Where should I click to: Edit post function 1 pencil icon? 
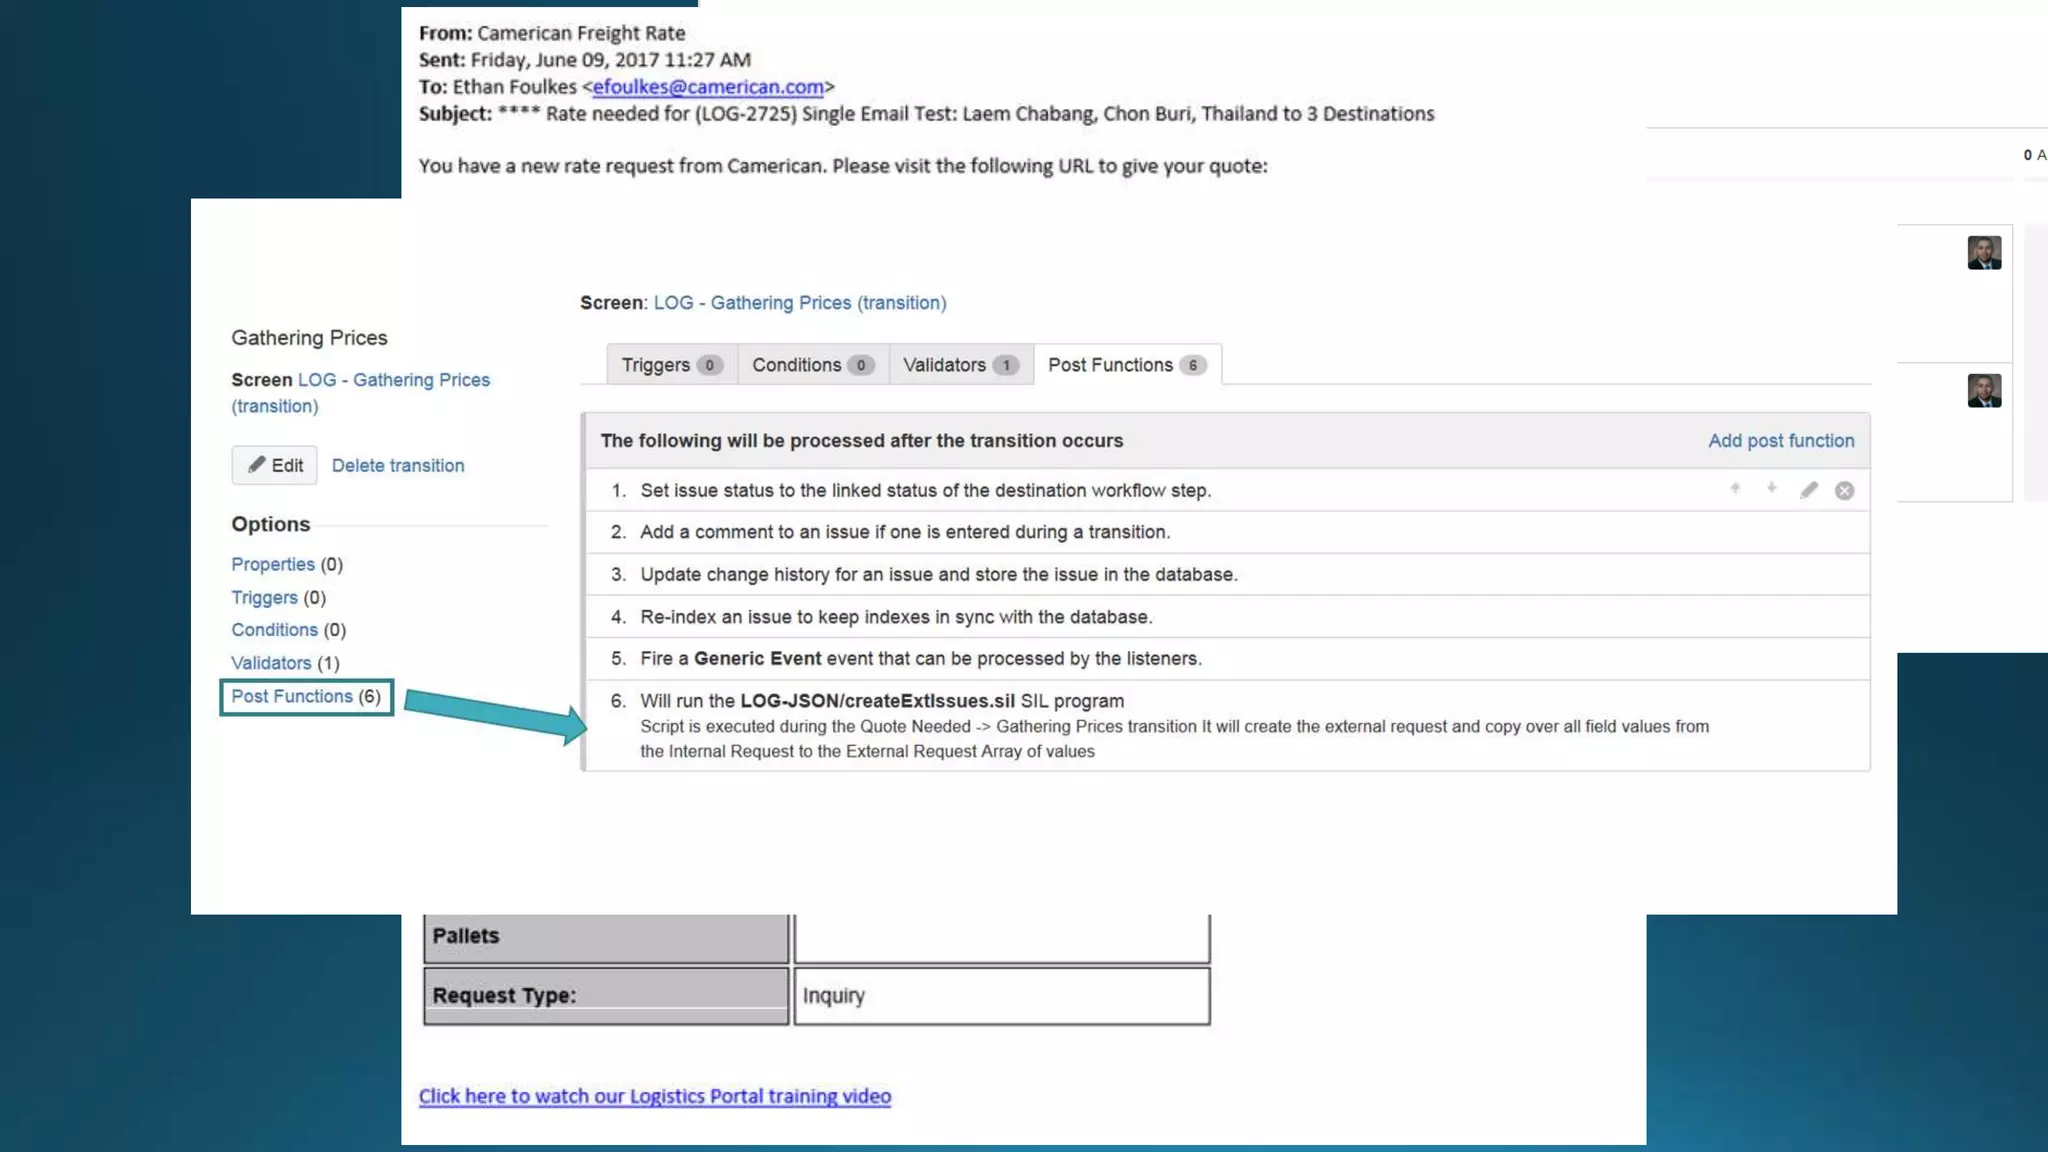(x=1809, y=490)
